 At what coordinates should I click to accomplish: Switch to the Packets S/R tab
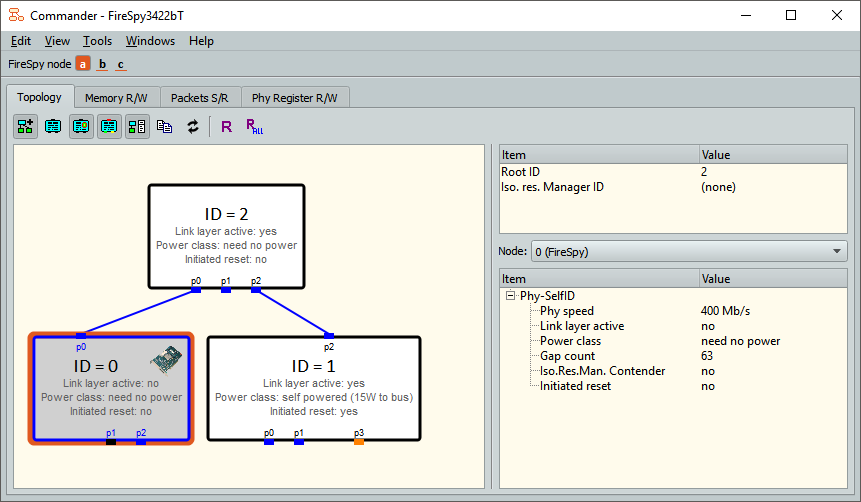pos(199,98)
